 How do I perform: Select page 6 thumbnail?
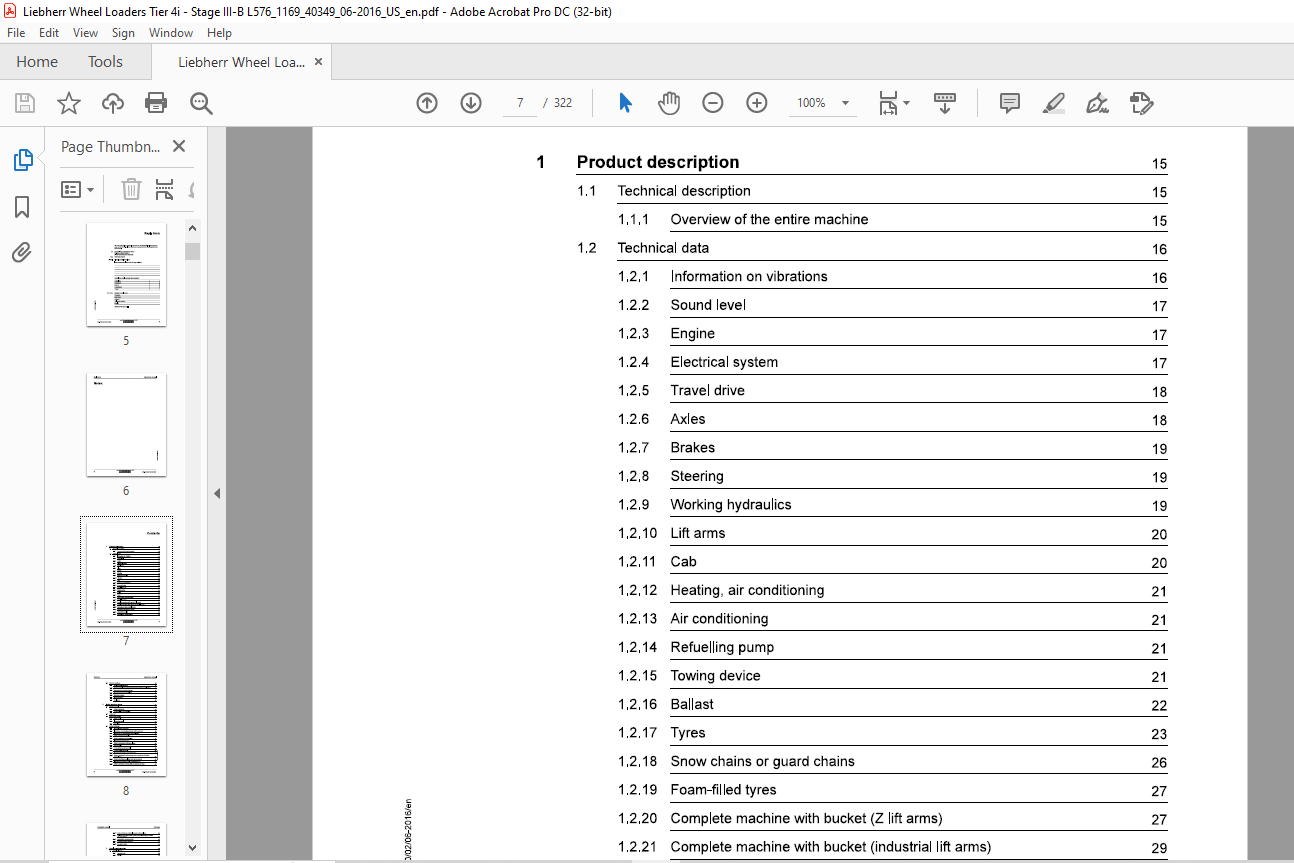[126, 425]
